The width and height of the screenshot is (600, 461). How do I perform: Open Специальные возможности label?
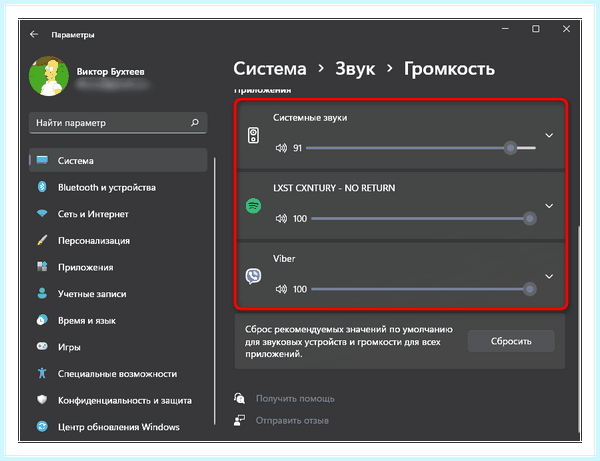[x=117, y=374]
